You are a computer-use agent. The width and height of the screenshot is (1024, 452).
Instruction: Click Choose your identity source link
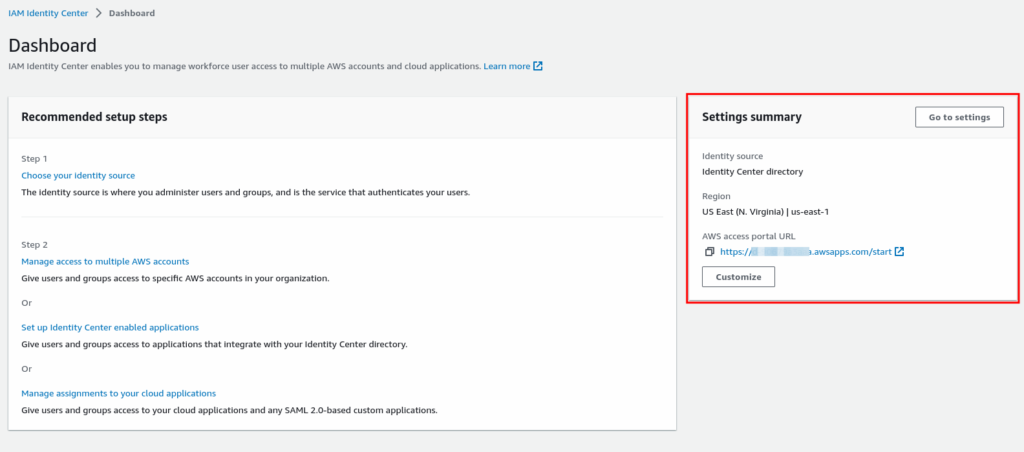tap(78, 175)
